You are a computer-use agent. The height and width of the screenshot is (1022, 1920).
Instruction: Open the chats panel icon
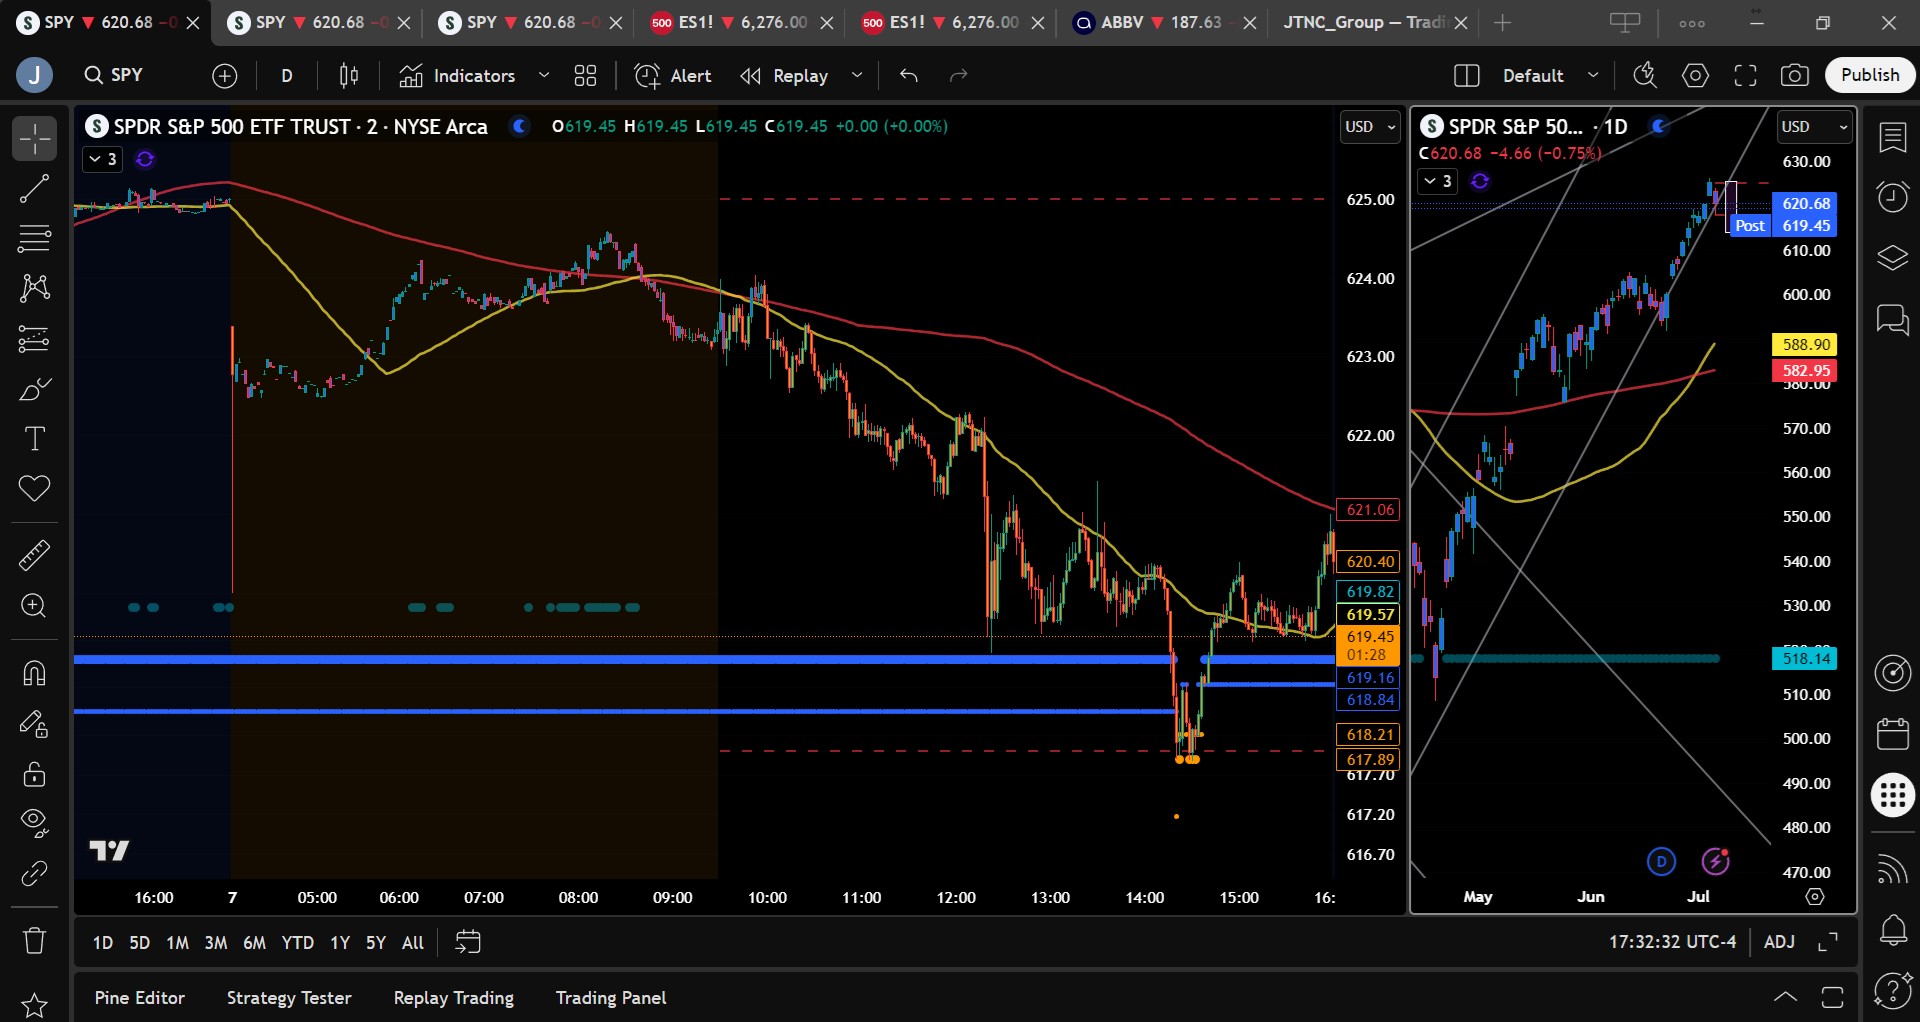[x=1892, y=320]
